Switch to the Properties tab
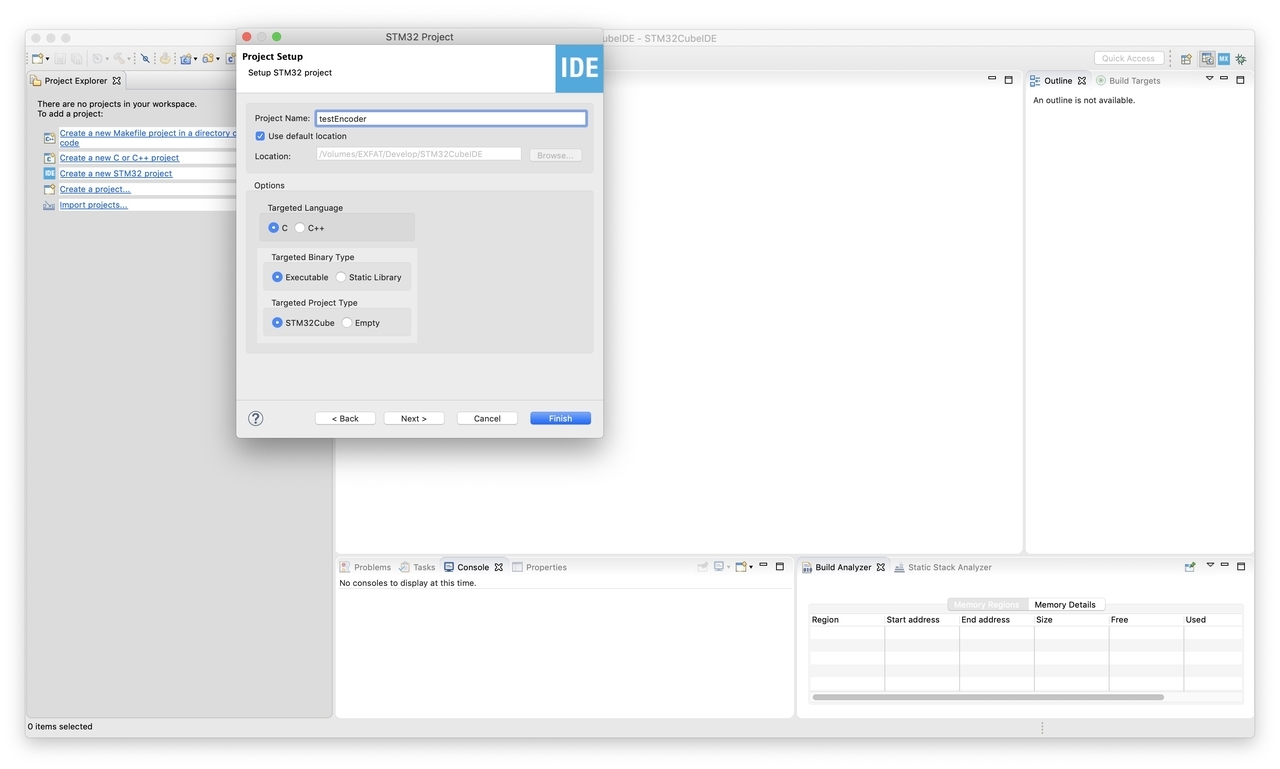 [x=540, y=567]
